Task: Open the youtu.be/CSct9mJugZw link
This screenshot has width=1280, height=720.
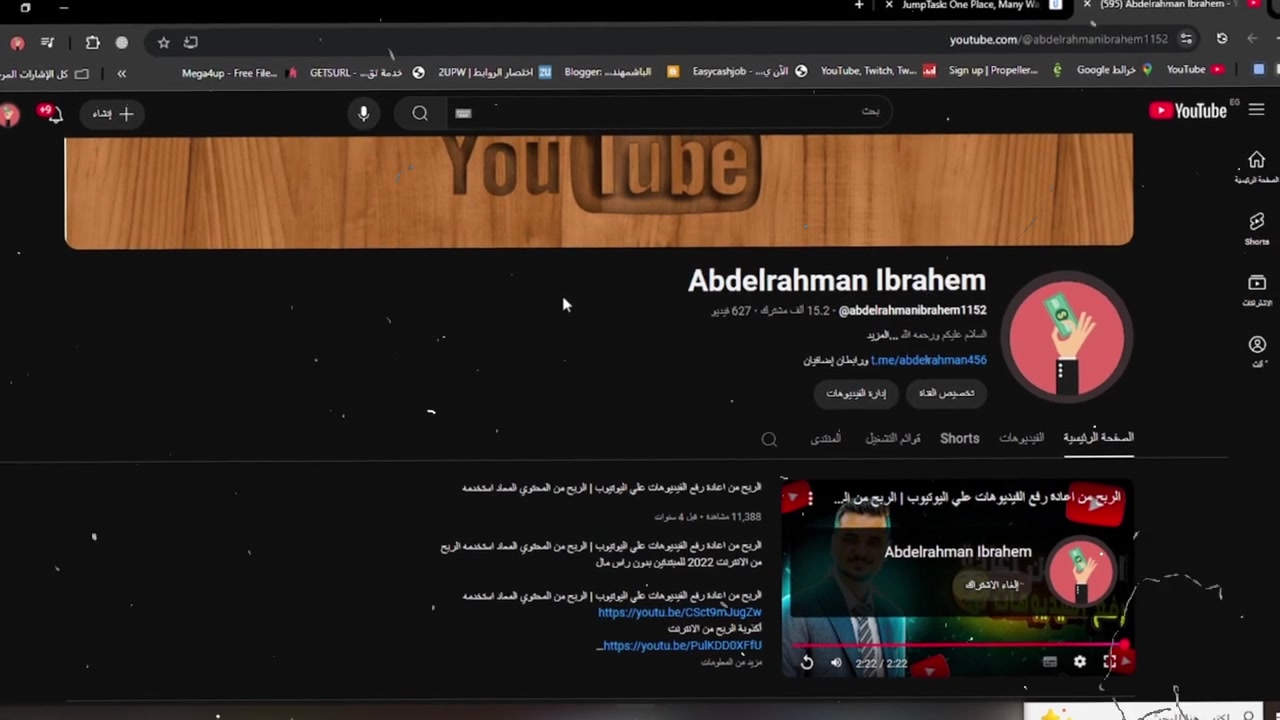Action: pos(680,612)
